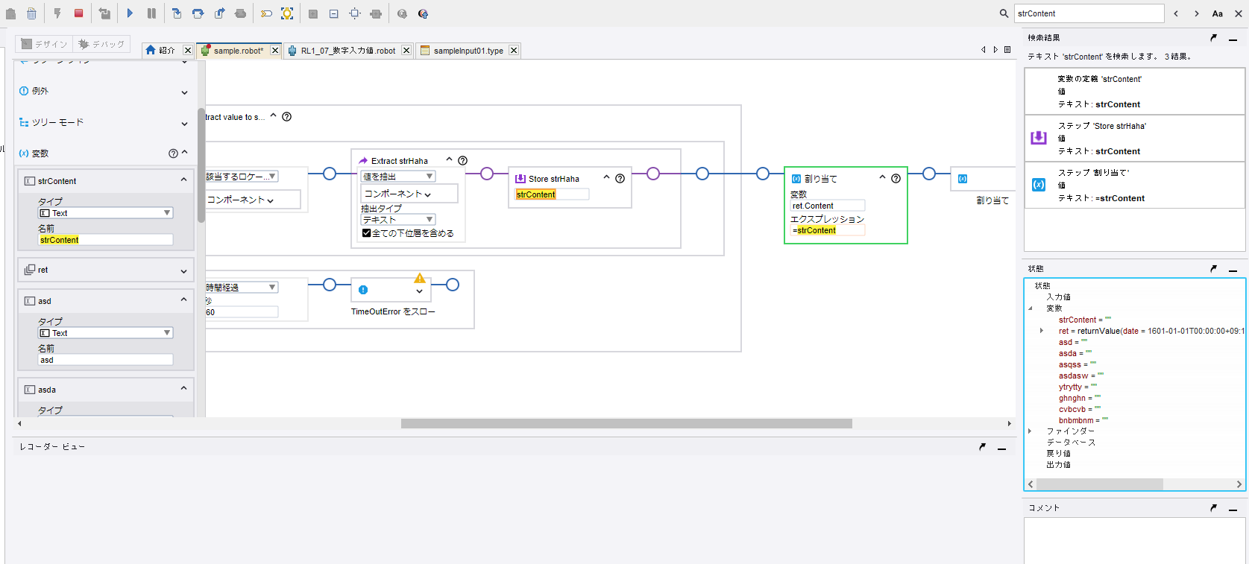Open the 値を抽出 dropdown

[x=398, y=176]
